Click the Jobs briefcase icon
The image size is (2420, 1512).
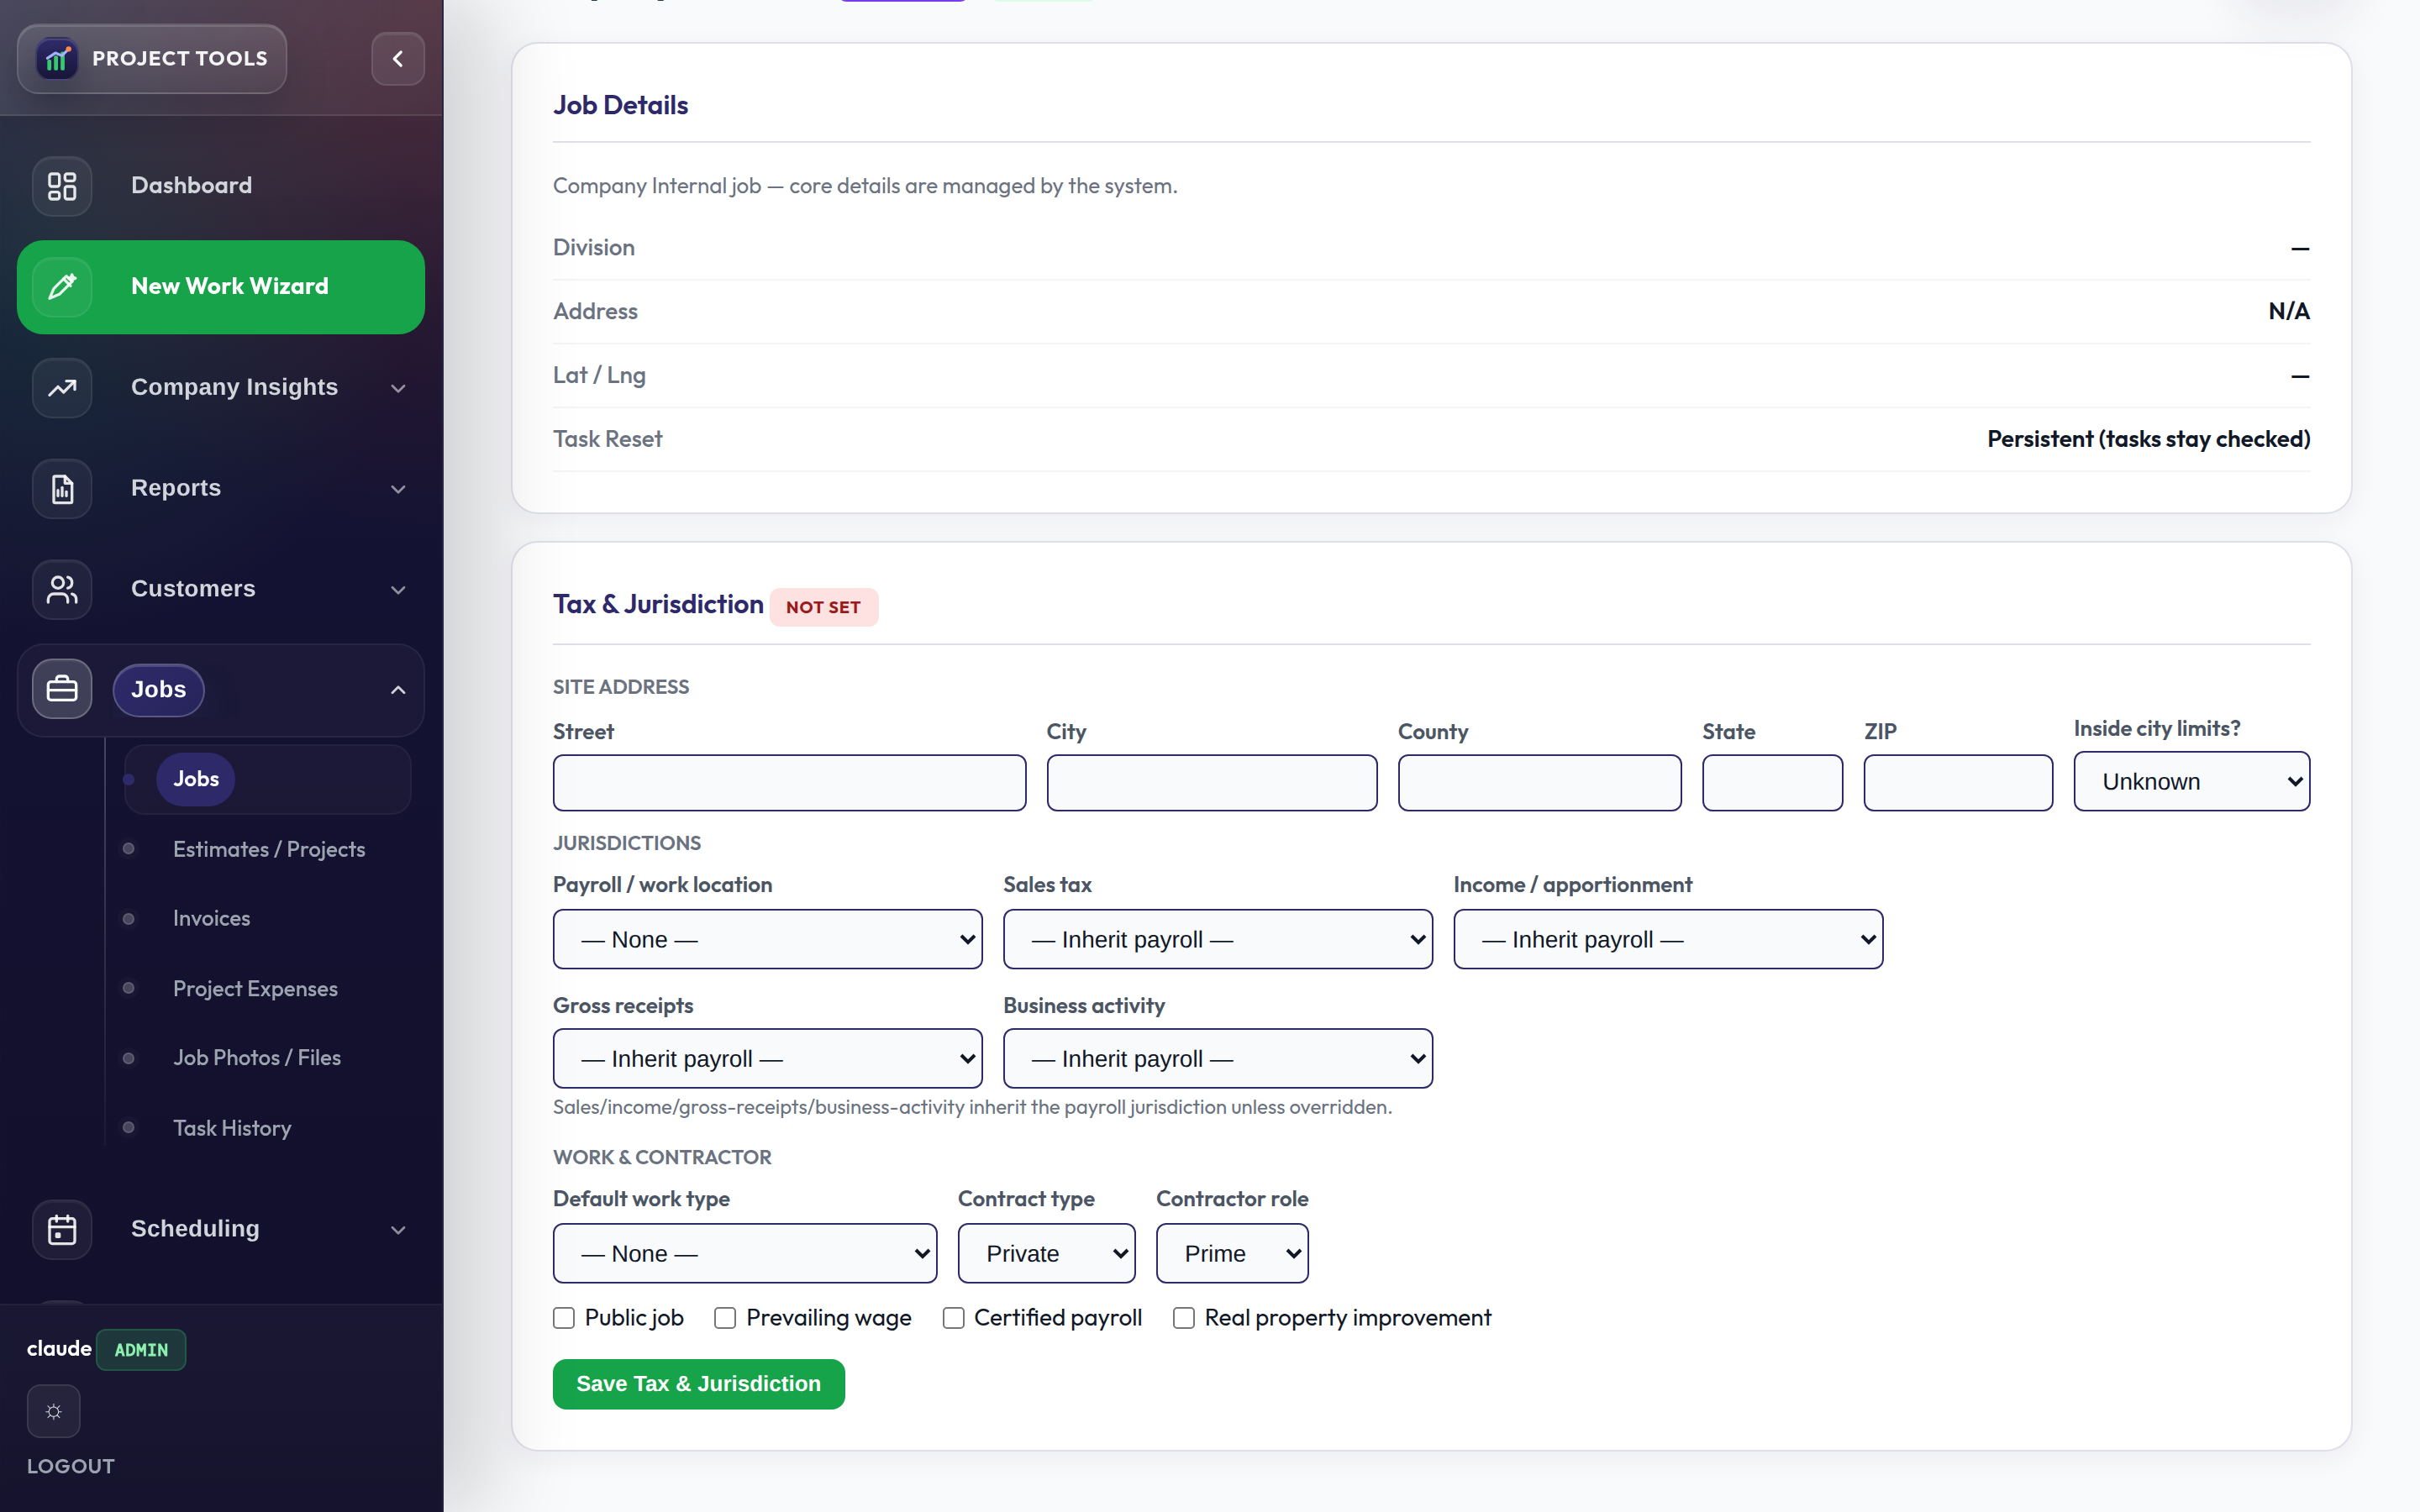coord(62,689)
